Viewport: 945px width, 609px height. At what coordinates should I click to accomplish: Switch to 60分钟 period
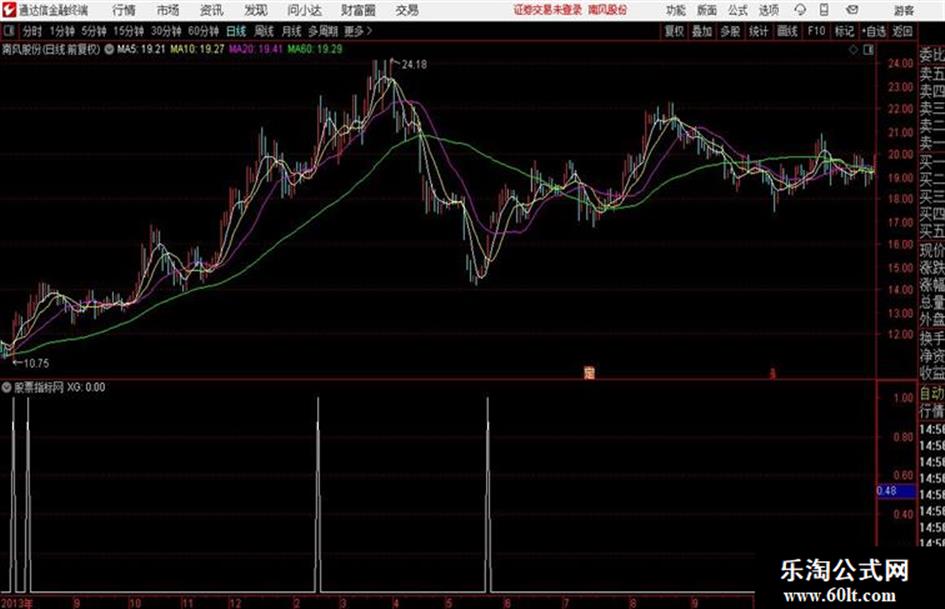point(203,31)
